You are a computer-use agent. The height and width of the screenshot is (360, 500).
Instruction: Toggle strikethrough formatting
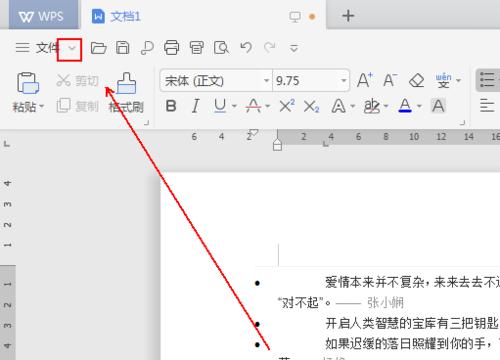[x=253, y=106]
